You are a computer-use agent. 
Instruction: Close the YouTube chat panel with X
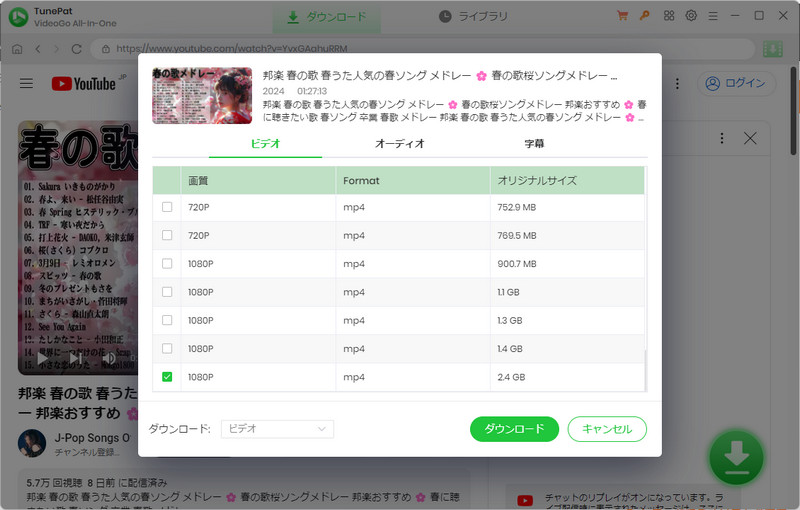(750, 138)
